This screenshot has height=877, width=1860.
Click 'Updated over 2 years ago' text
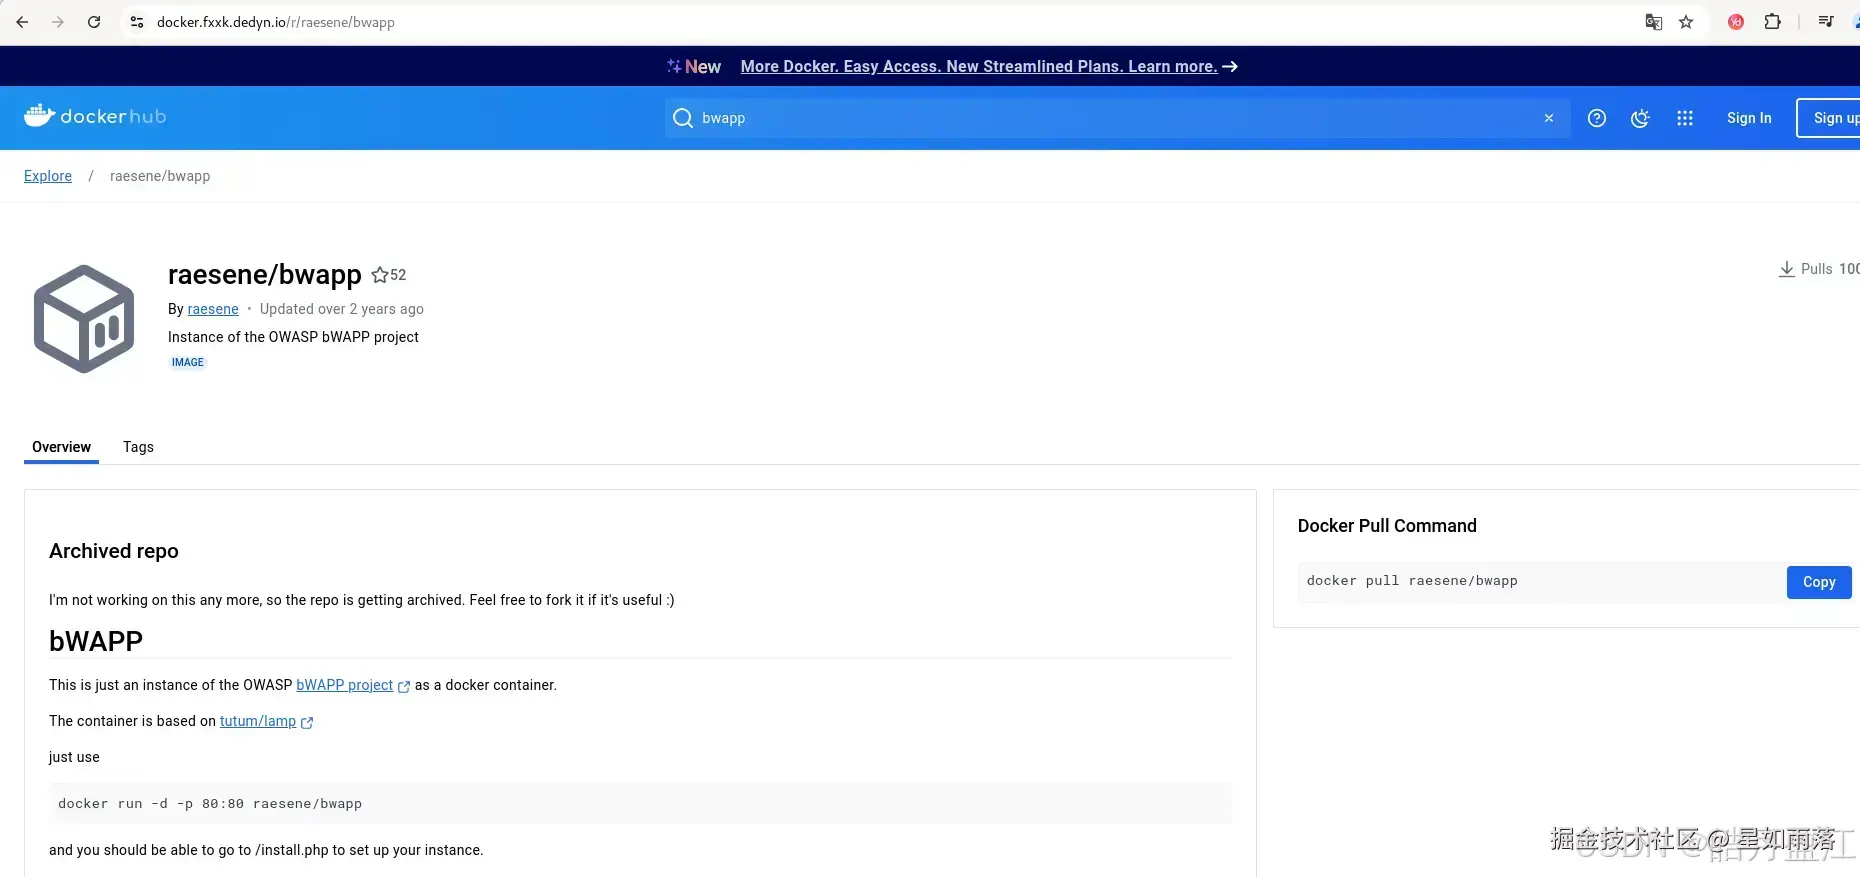coord(342,309)
